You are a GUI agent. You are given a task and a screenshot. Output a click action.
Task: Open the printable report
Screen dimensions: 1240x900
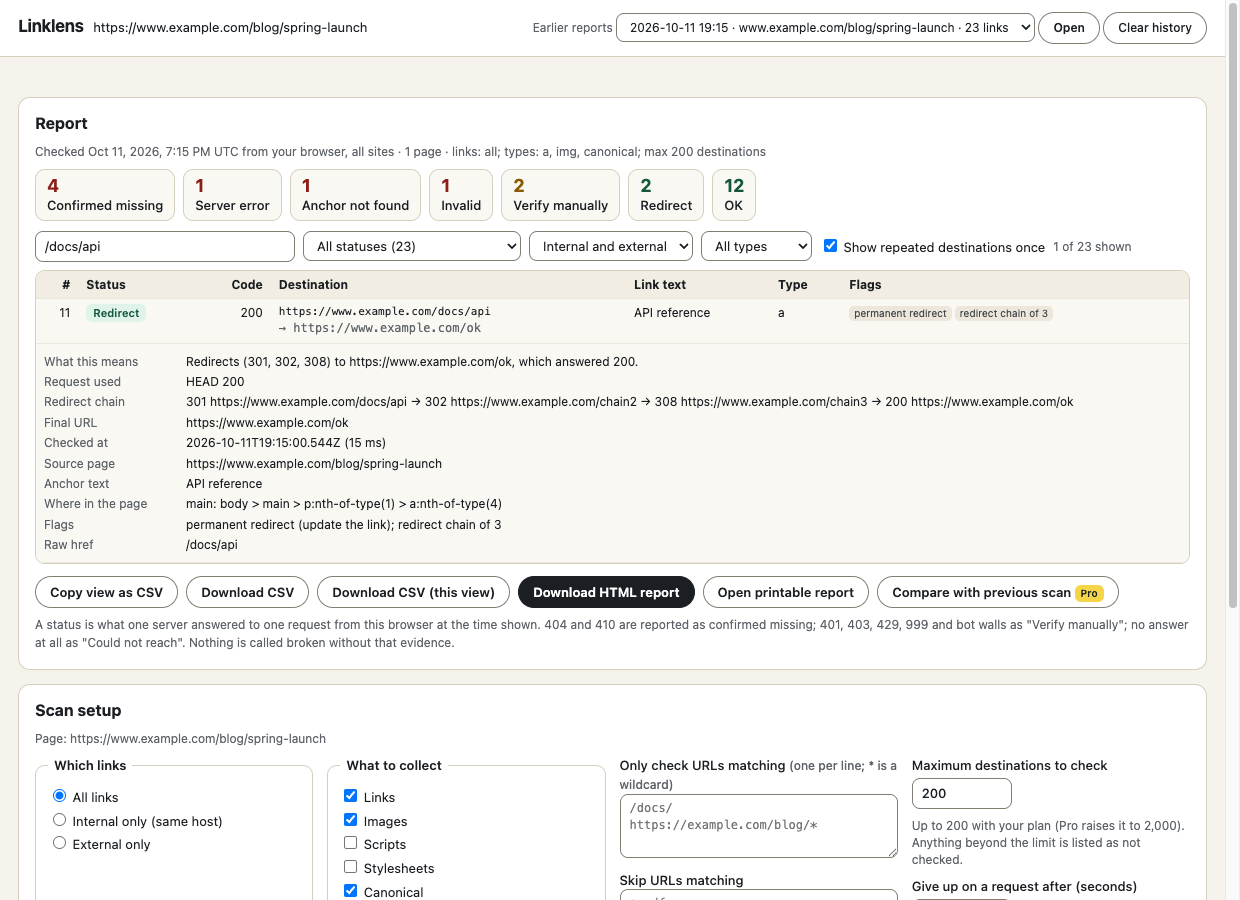(786, 592)
